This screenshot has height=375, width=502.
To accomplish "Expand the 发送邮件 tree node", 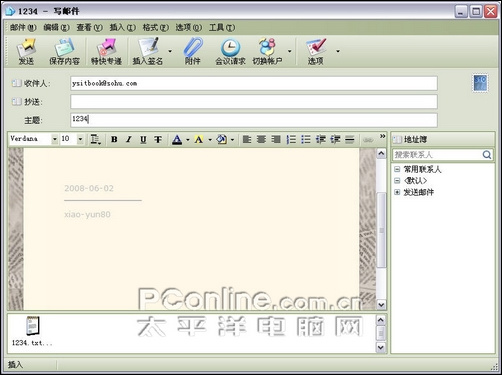I will click(397, 192).
